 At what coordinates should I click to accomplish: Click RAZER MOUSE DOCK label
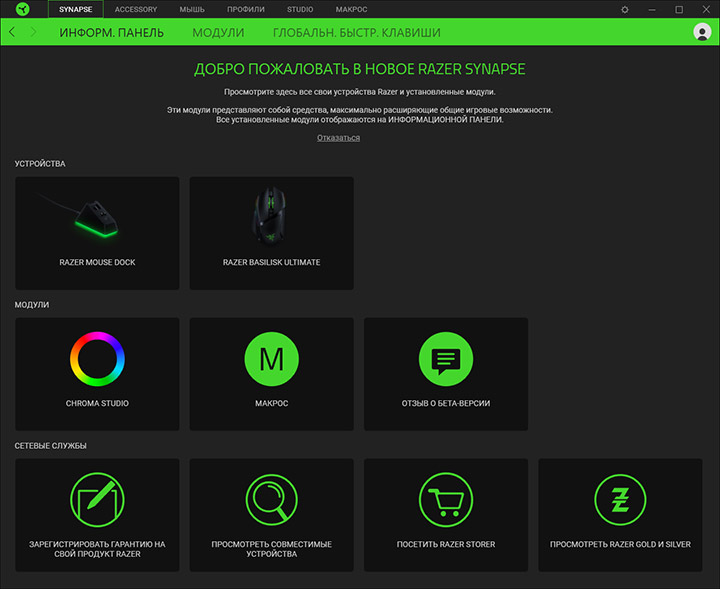pos(97,262)
